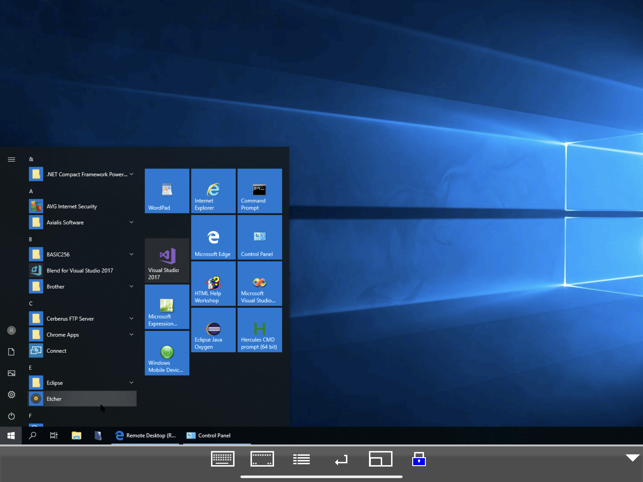Open Pictures icon in Start menu sidebar

(x=11, y=373)
